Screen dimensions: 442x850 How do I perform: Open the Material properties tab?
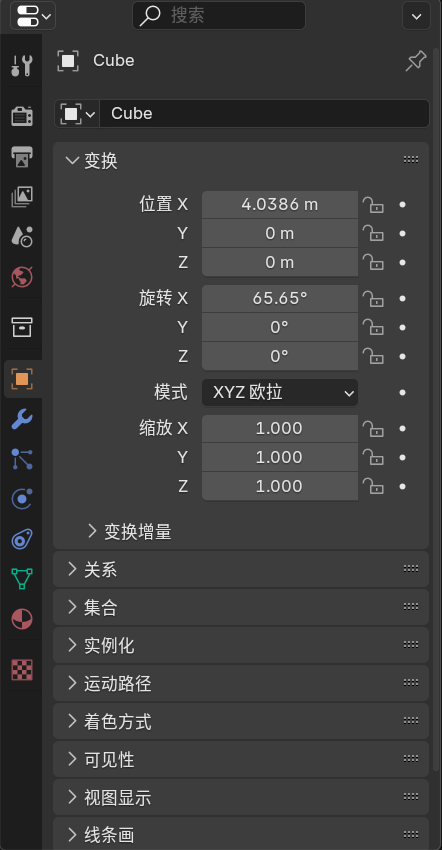tap(22, 619)
